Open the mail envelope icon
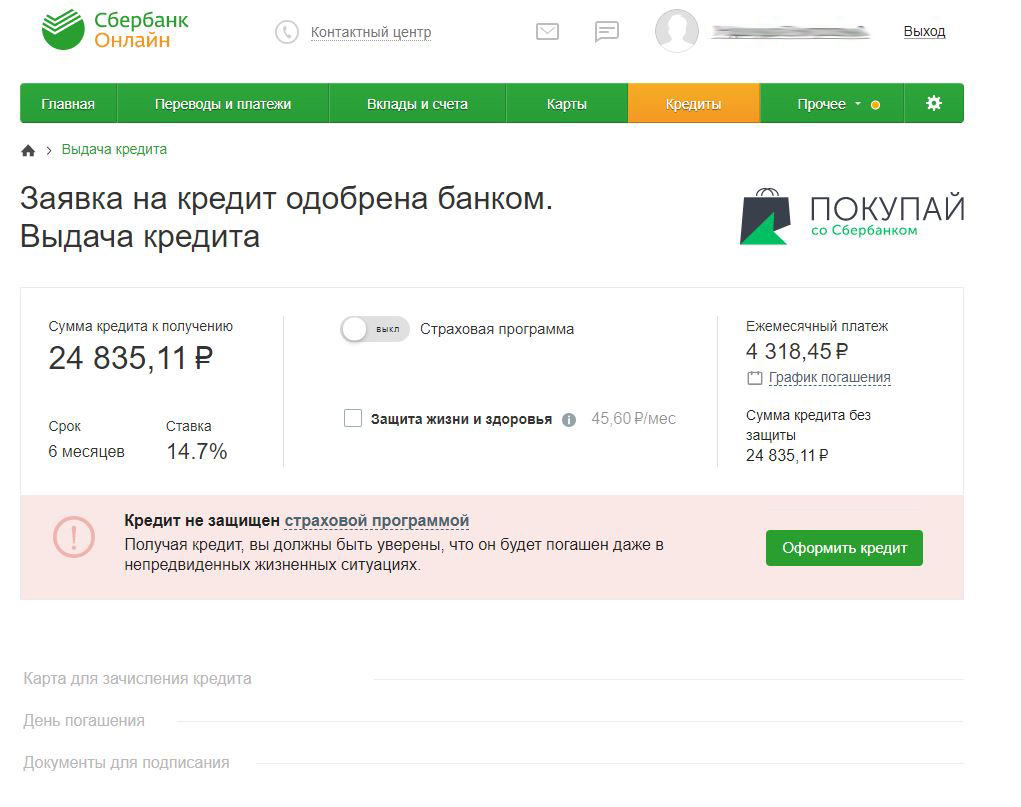Screen dimensions: 1021x807 click(x=547, y=31)
